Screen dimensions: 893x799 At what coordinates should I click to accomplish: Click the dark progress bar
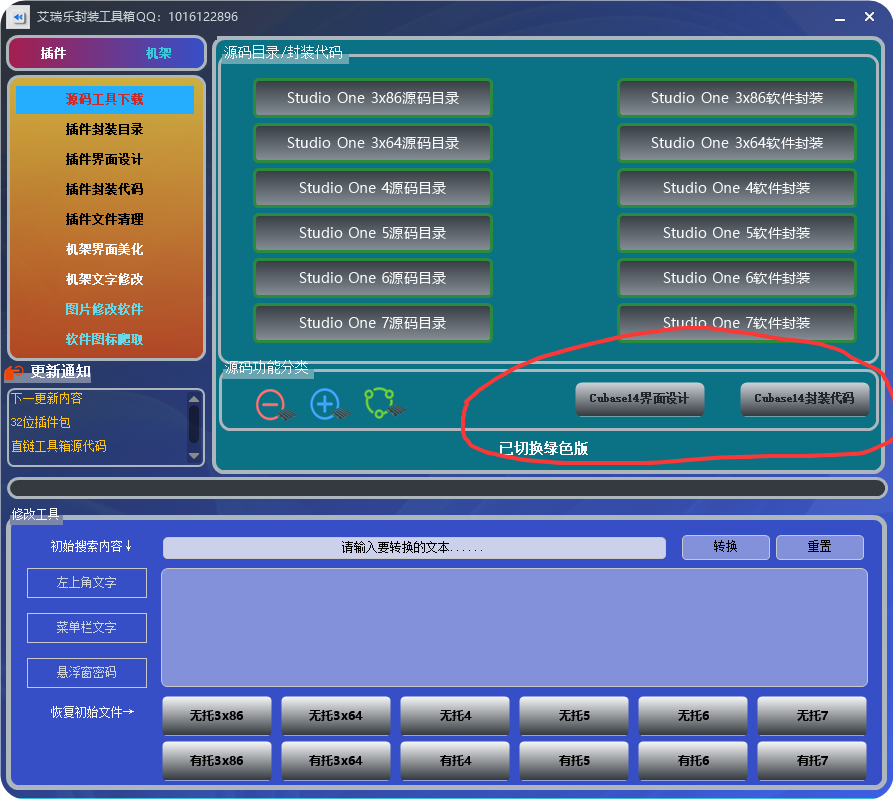447,488
